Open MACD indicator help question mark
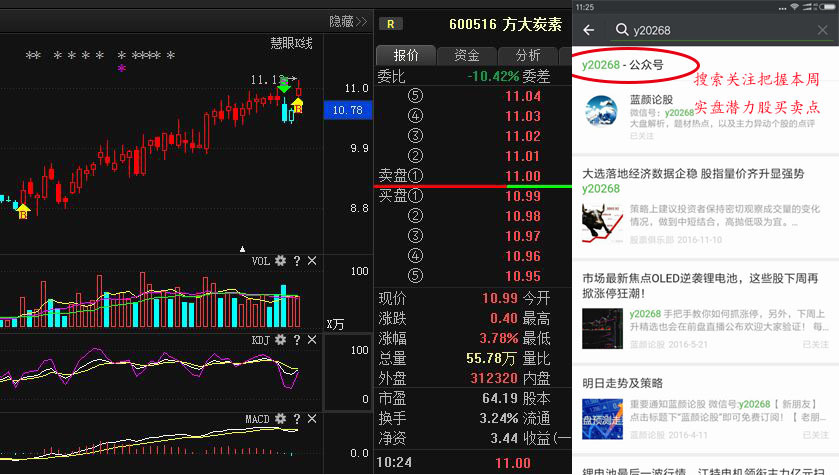 (297, 418)
